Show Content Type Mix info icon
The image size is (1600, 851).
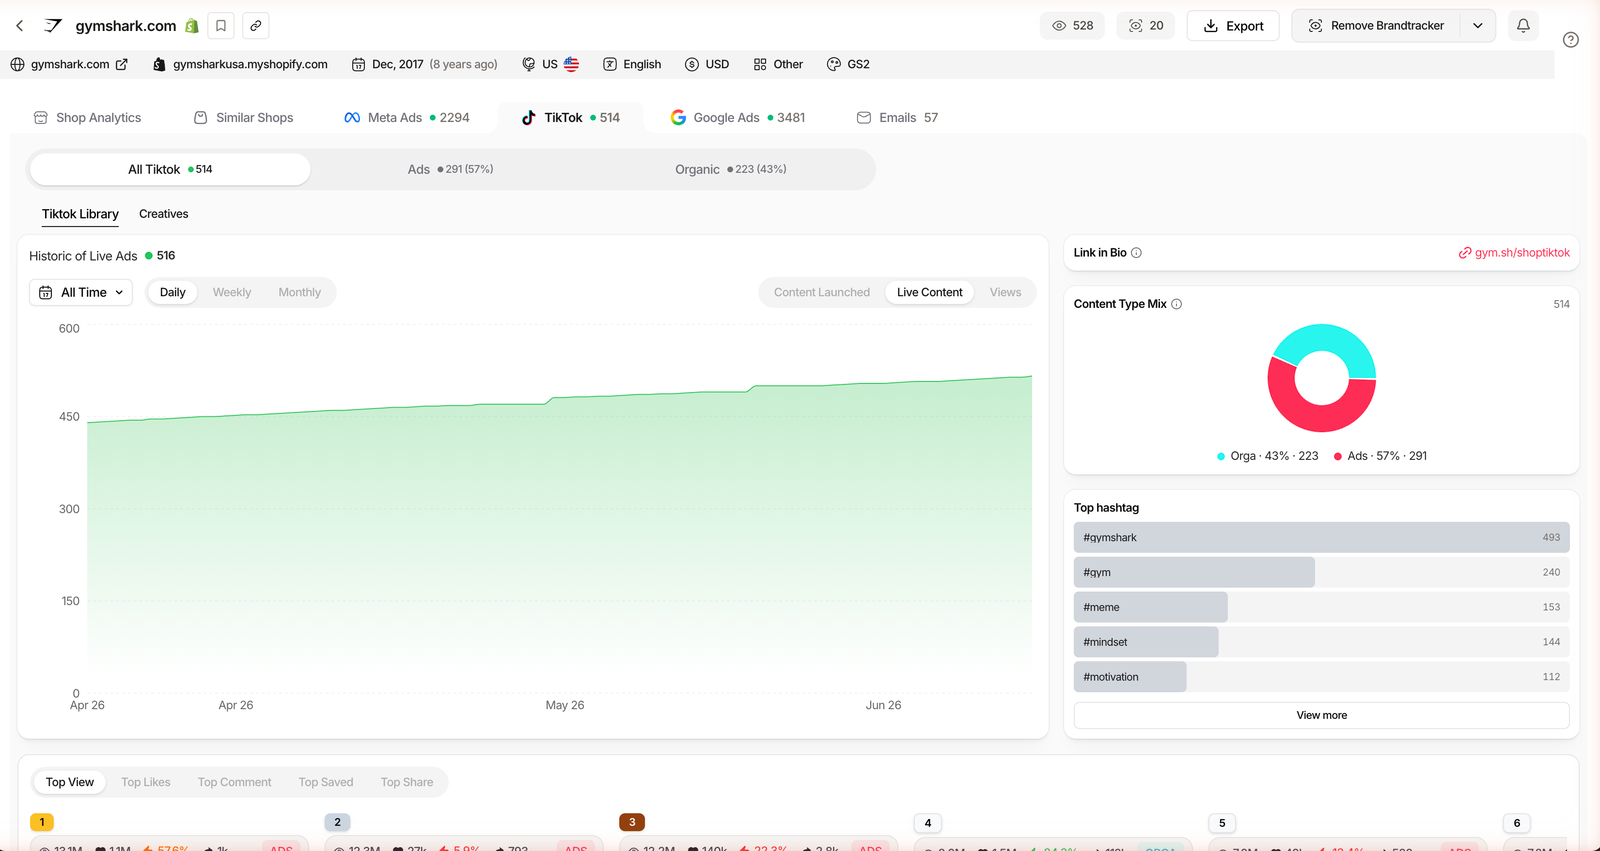click(x=1176, y=304)
